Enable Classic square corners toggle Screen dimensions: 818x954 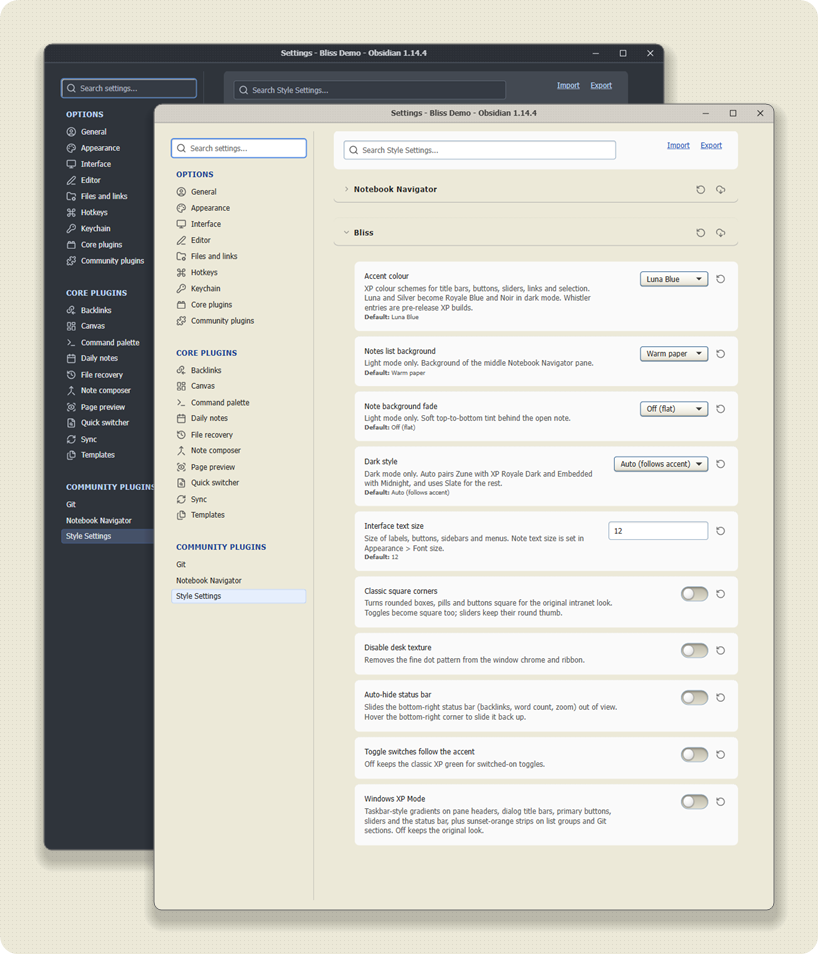[x=694, y=594]
